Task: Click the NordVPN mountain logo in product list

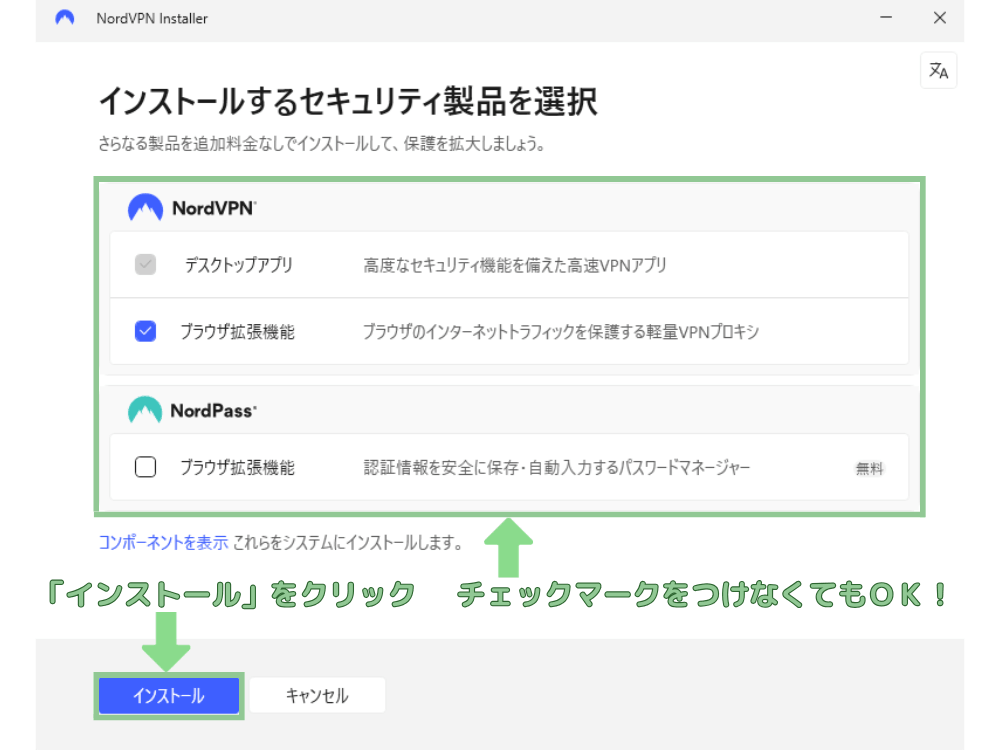Action: click(145, 207)
